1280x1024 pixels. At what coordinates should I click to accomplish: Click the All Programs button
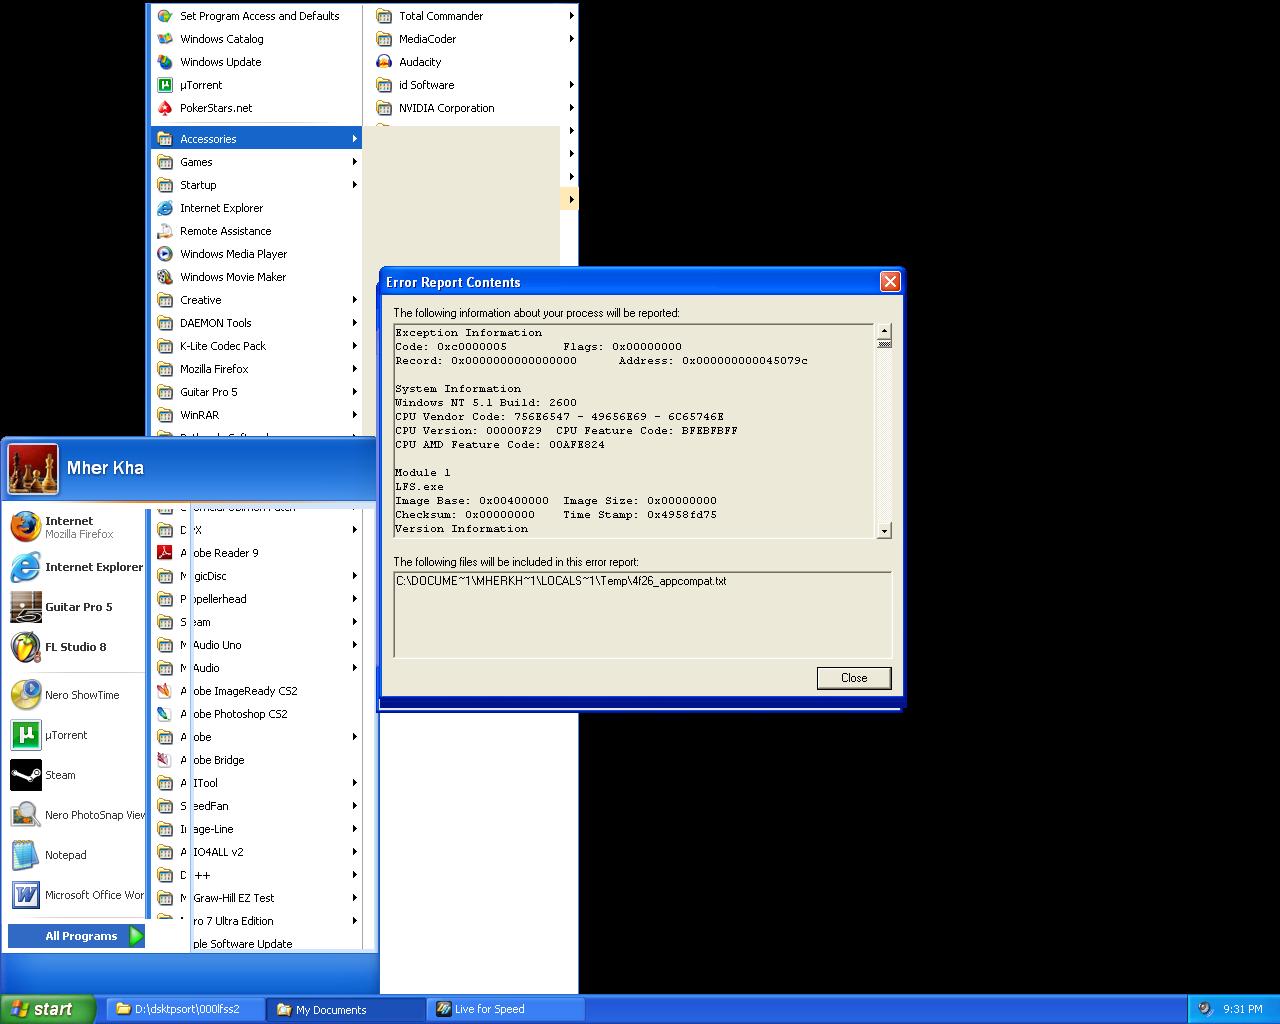[77, 936]
